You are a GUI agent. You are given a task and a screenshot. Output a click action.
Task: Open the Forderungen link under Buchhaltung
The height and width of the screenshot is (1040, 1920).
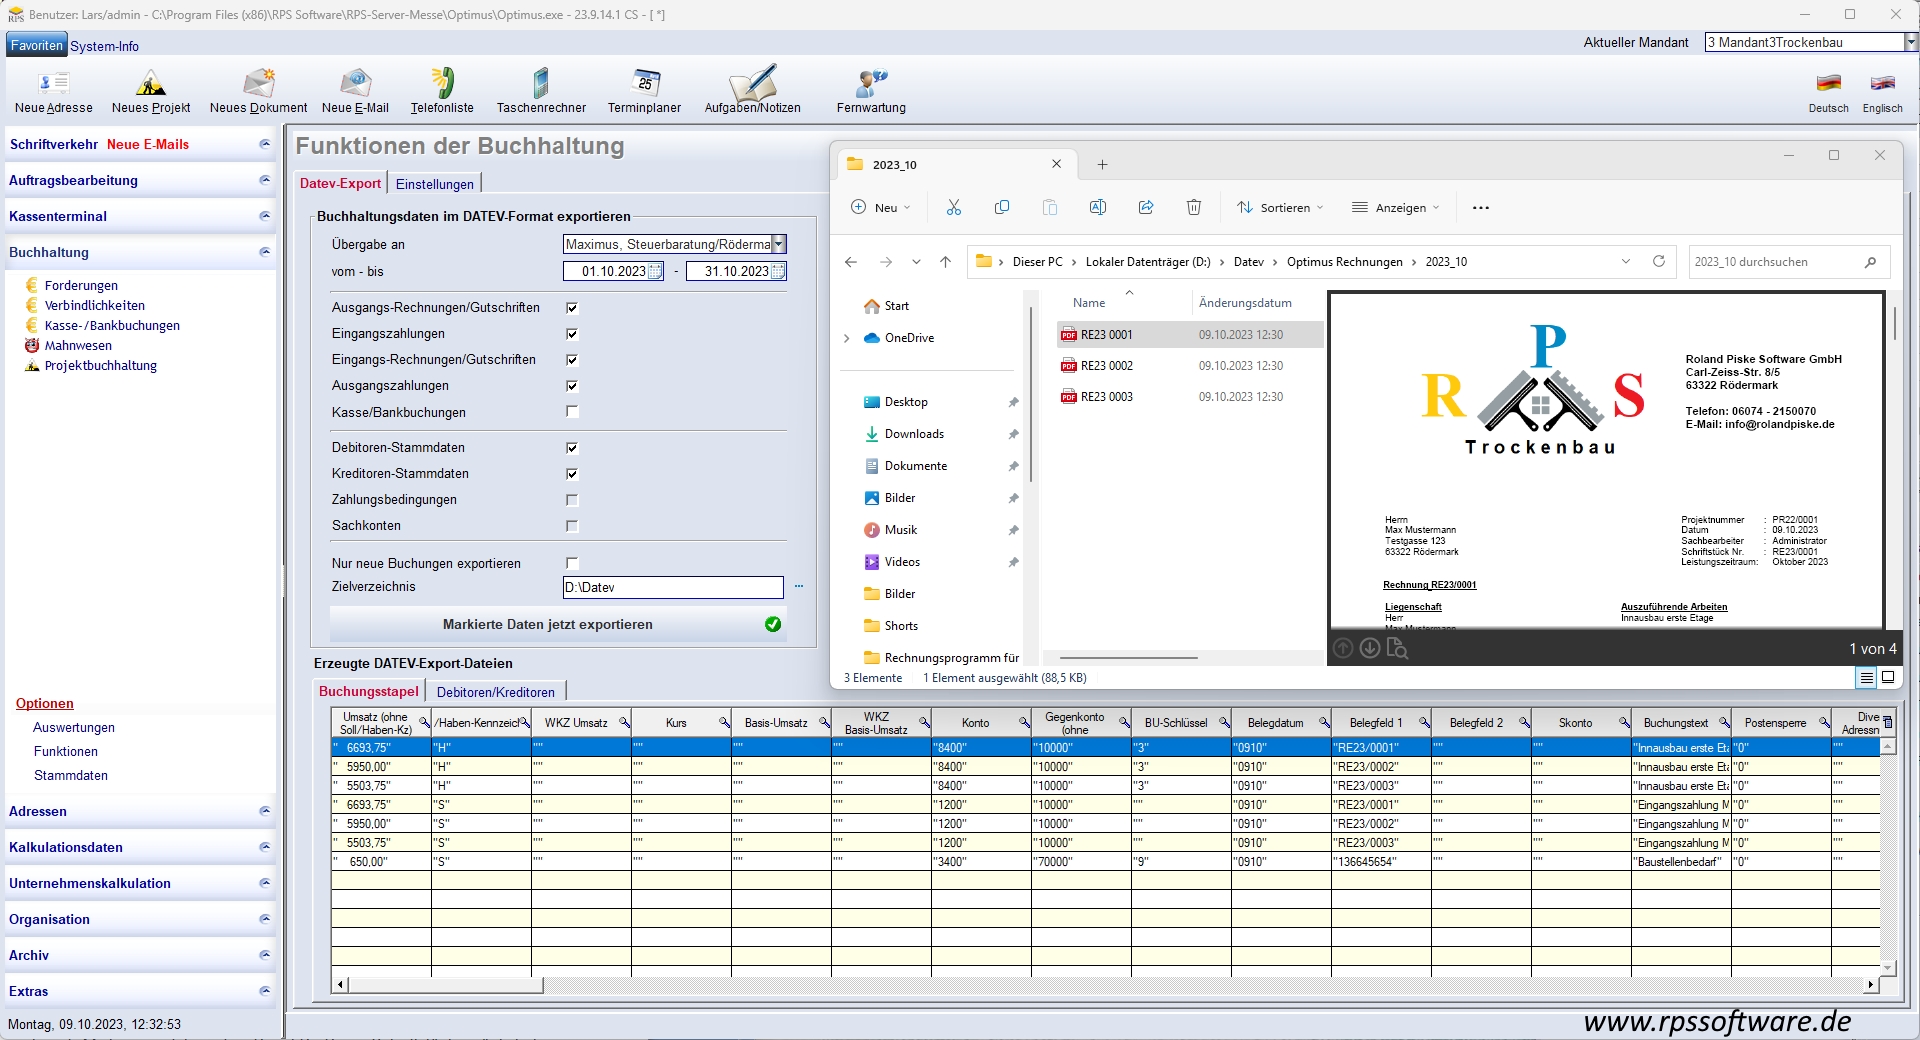(81, 286)
